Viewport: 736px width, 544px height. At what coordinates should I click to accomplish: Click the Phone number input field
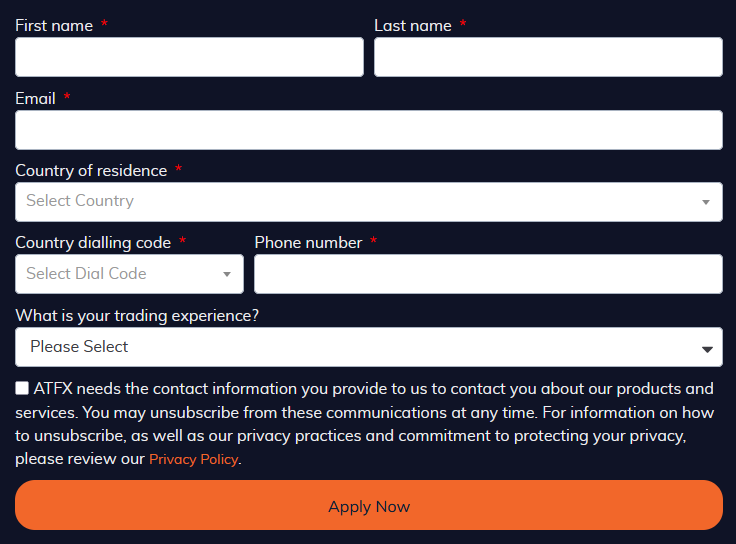coord(488,274)
